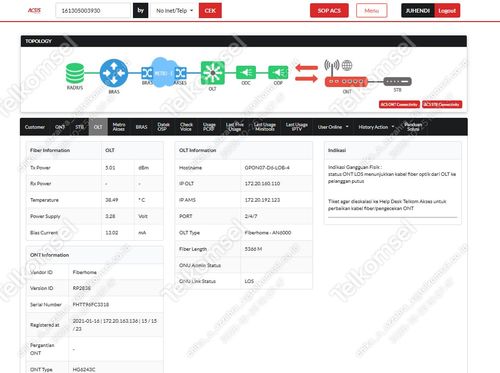Click Power Supply value 3.28
This screenshot has height=373, width=500.
tap(110, 216)
